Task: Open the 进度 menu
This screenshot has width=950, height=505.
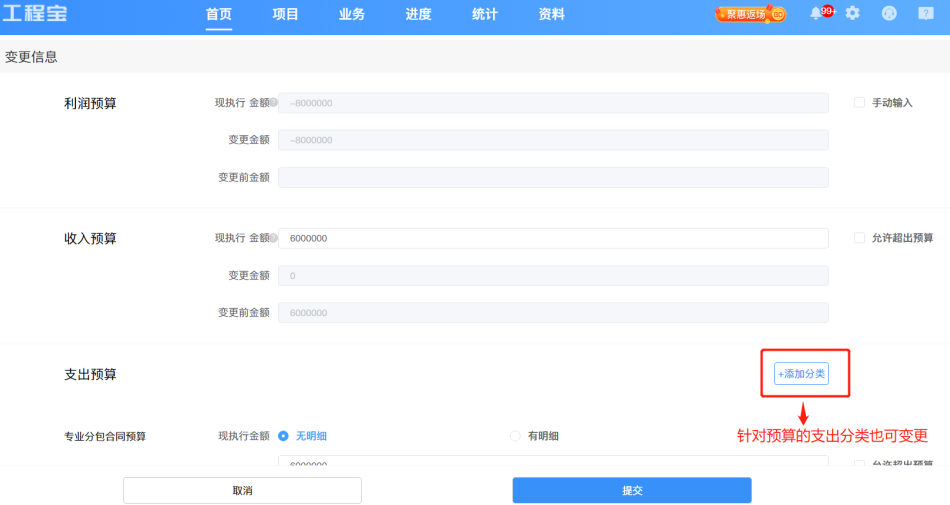Action: pyautogui.click(x=418, y=14)
